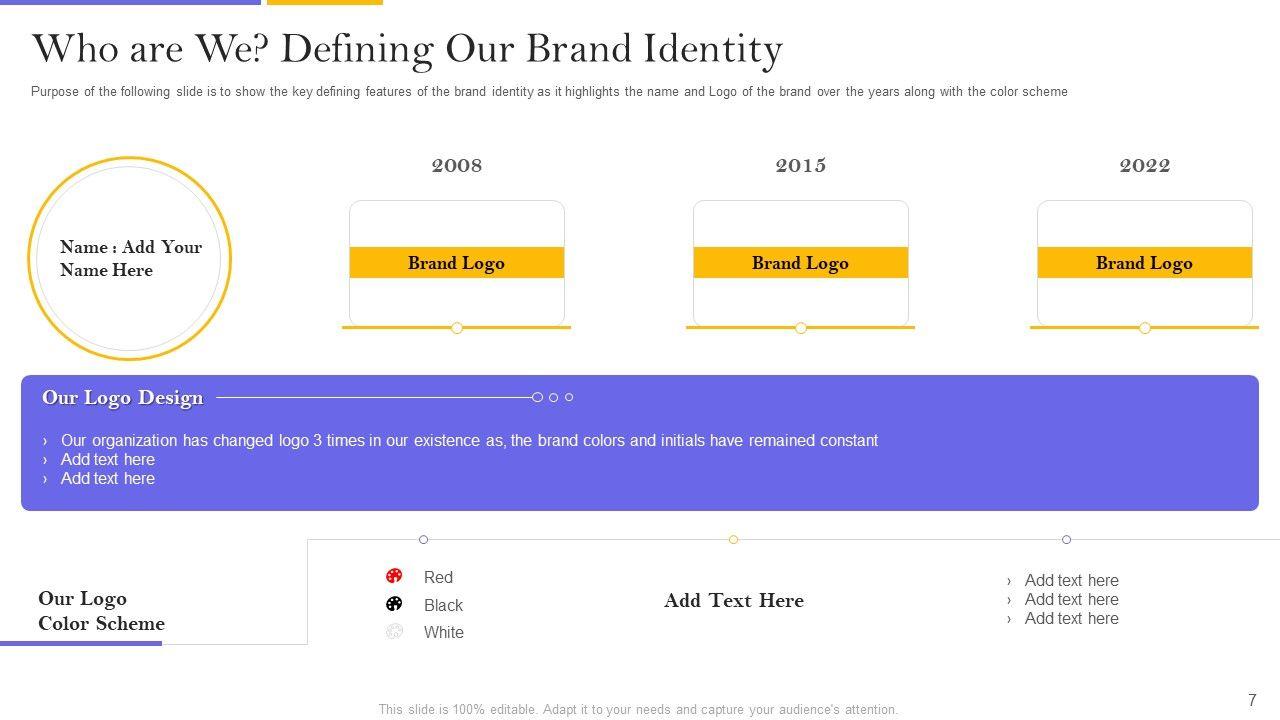This screenshot has width=1280, height=720.
Task: Select the circle marker under the 2022 logo card
Action: point(1145,328)
